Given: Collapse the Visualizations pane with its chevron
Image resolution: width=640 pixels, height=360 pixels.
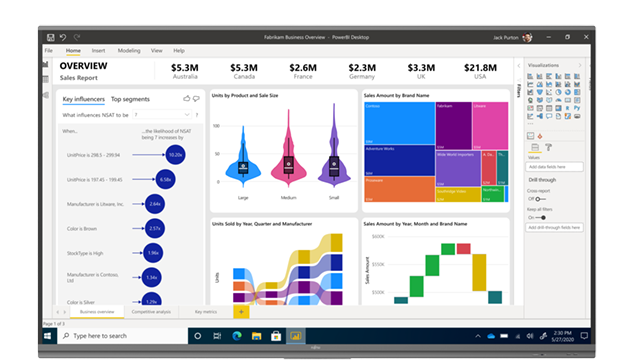Looking at the screenshot, I should click(x=580, y=65).
